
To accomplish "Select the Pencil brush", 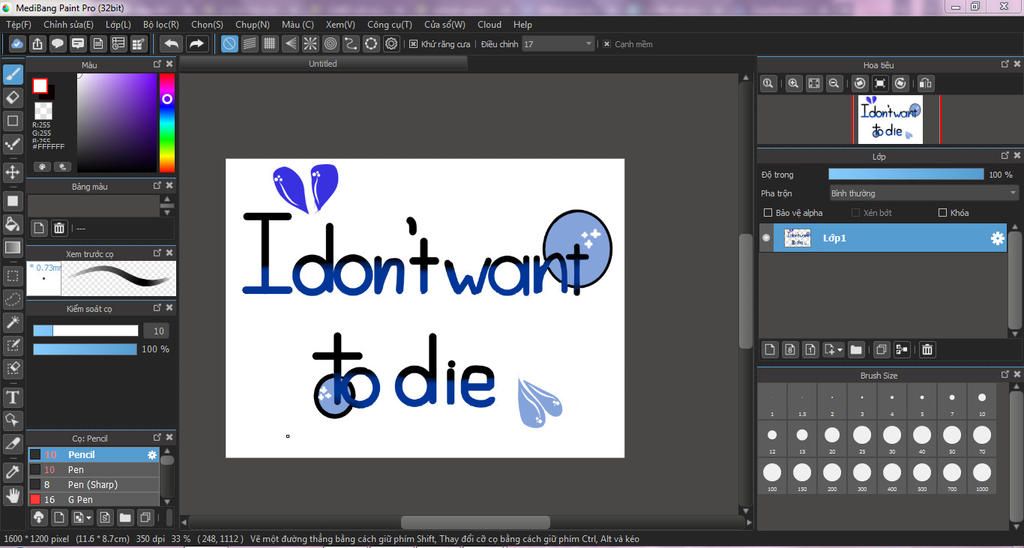I will click(x=93, y=455).
